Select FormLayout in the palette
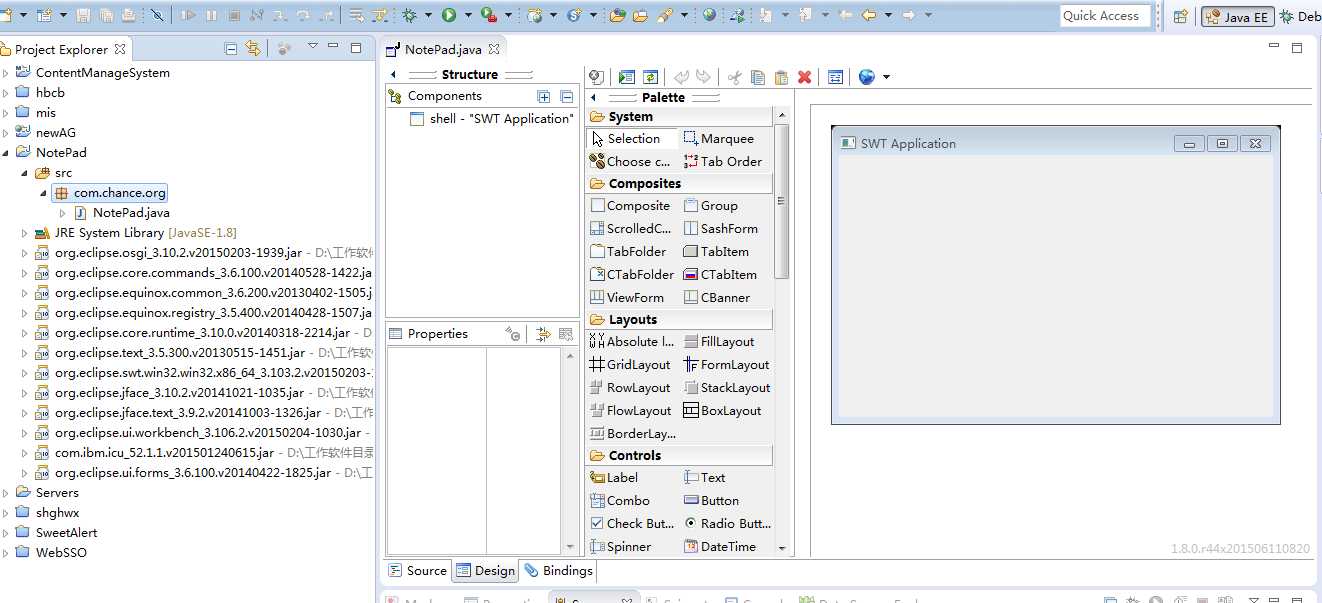Image resolution: width=1322 pixels, height=603 pixels. pos(726,364)
